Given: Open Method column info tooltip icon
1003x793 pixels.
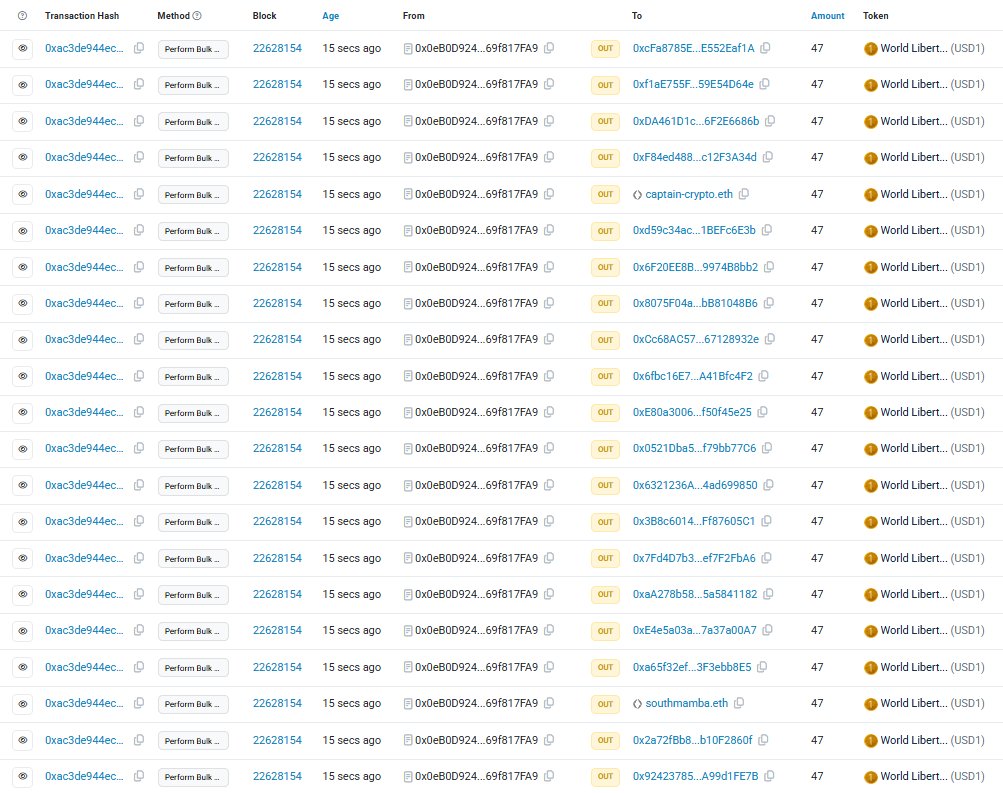Looking at the screenshot, I should (197, 15).
